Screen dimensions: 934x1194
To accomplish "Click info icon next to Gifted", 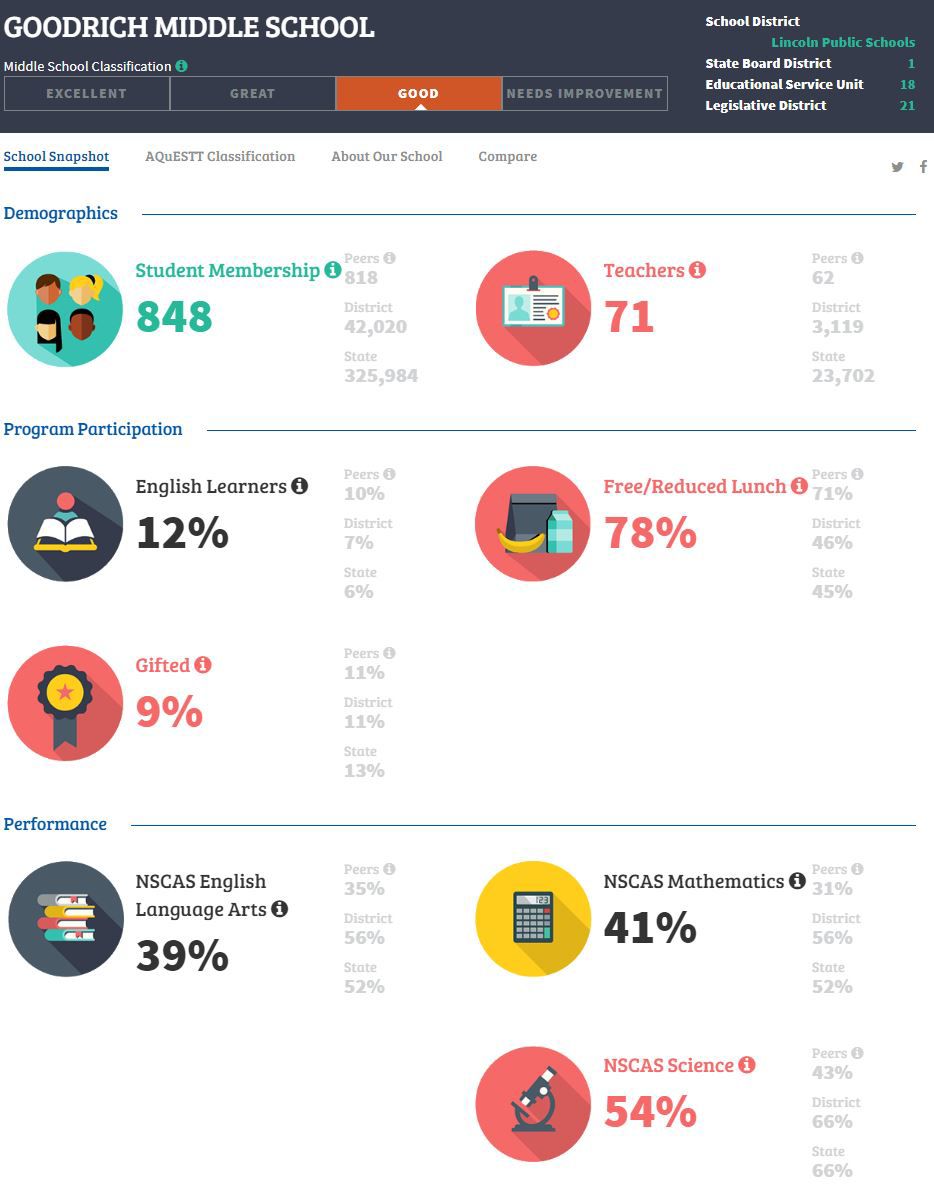I will click(202, 665).
